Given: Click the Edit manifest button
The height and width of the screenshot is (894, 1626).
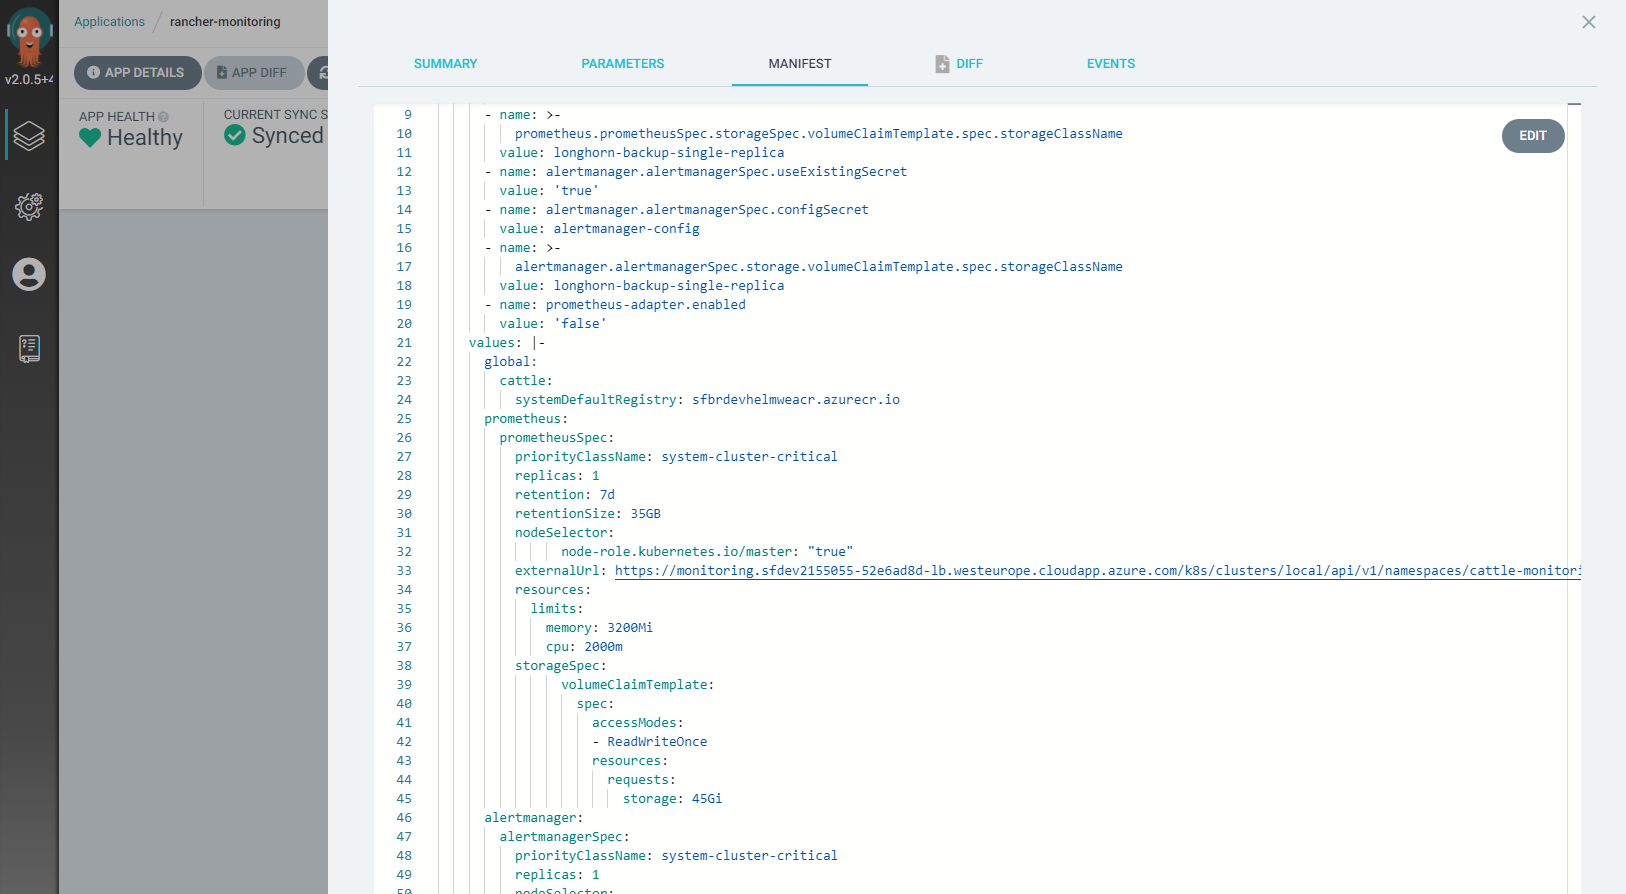Looking at the screenshot, I should (x=1533, y=136).
